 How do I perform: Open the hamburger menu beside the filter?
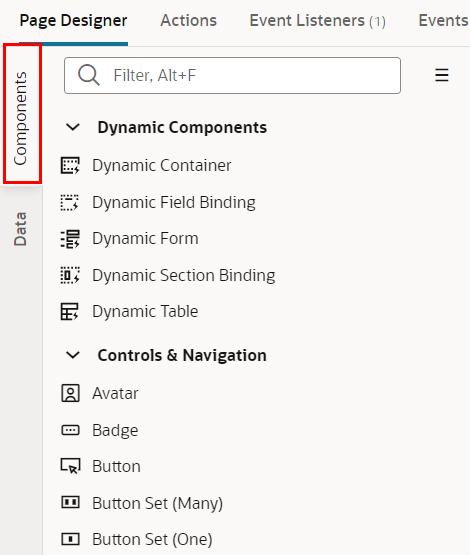coord(442,75)
